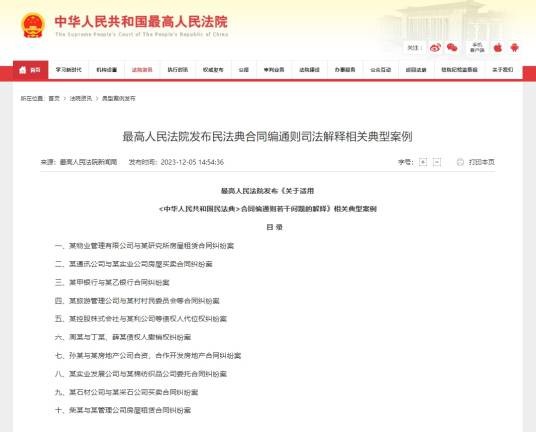Select case 三 某甲银行与某乙银行合同纠纷案

coord(112,283)
